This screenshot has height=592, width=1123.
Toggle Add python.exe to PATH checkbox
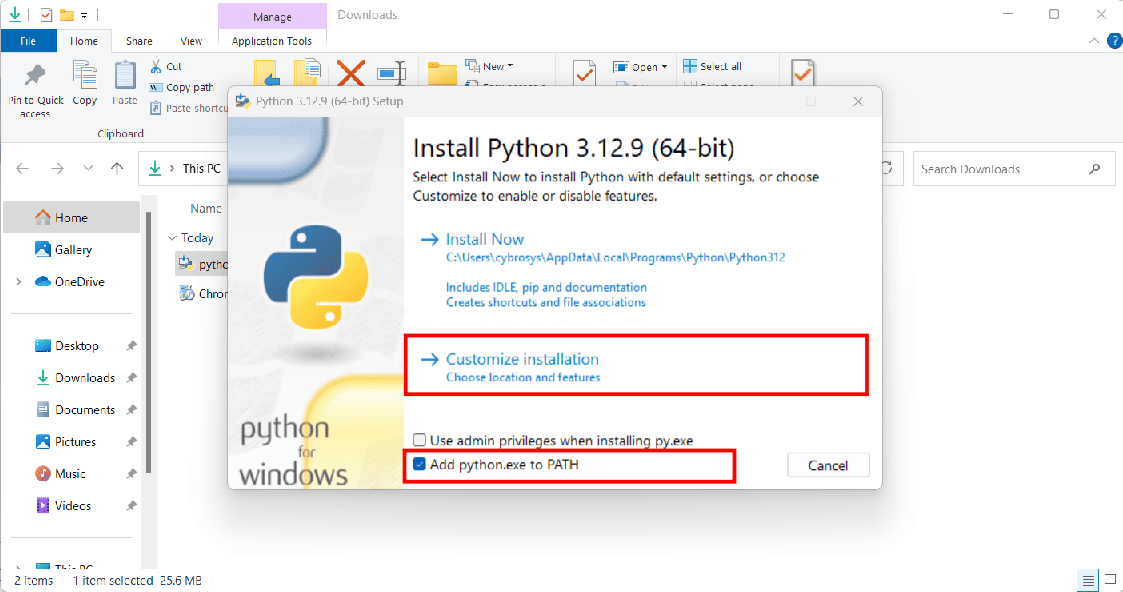click(420, 465)
